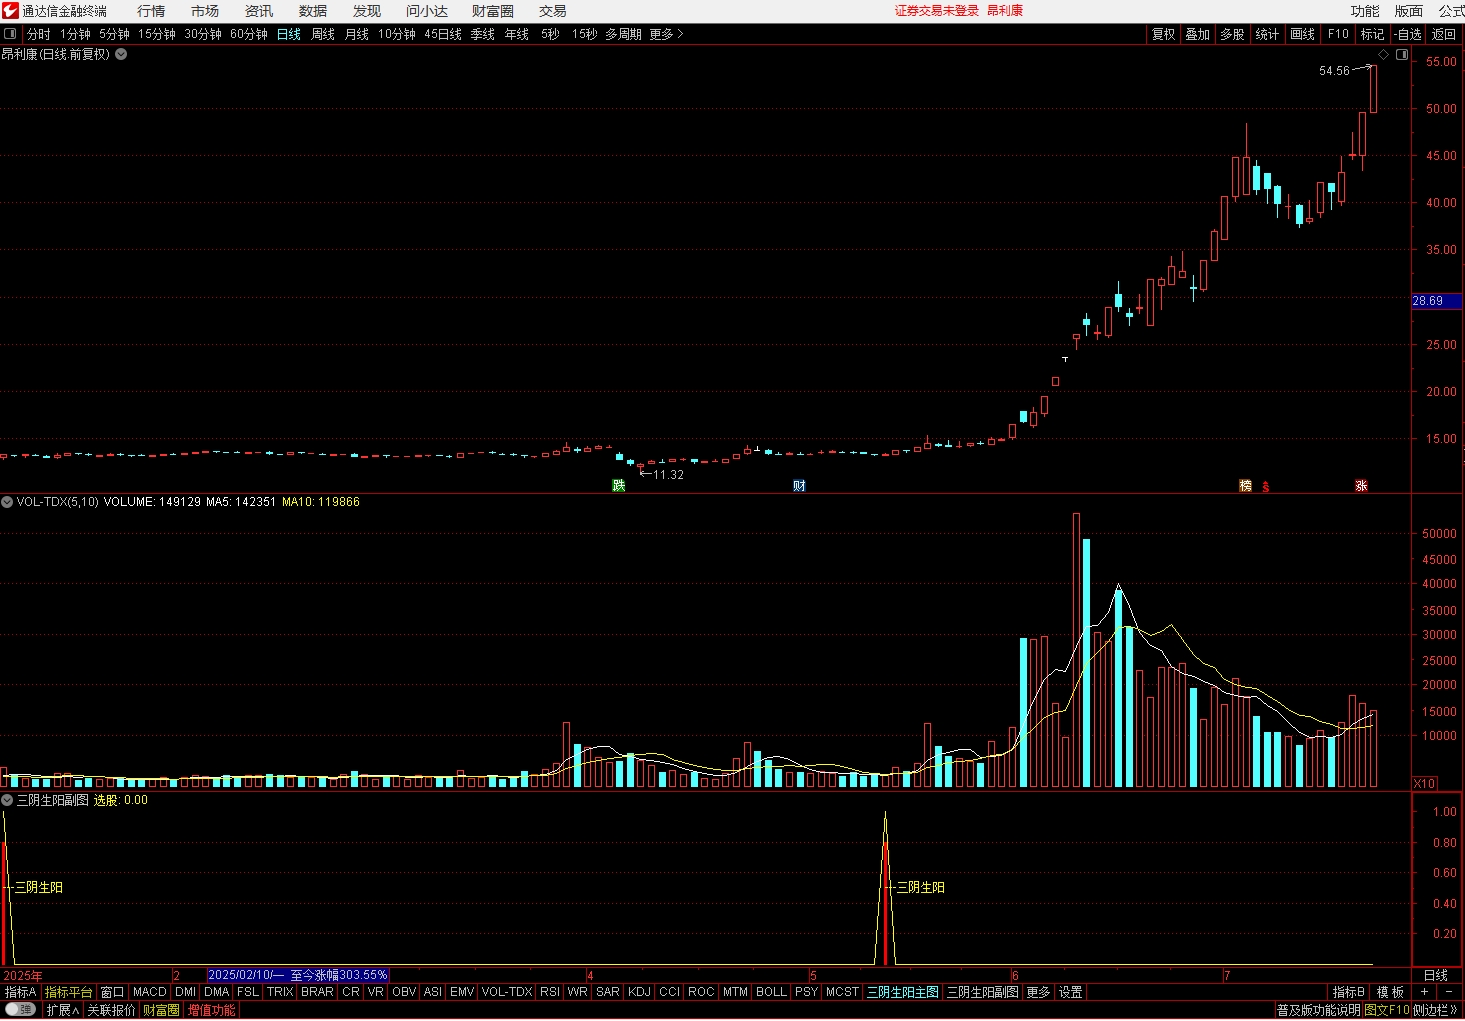Expand the 三阴生阳副图 indicator dropdown arrow
The image size is (1465, 1021).
7,800
